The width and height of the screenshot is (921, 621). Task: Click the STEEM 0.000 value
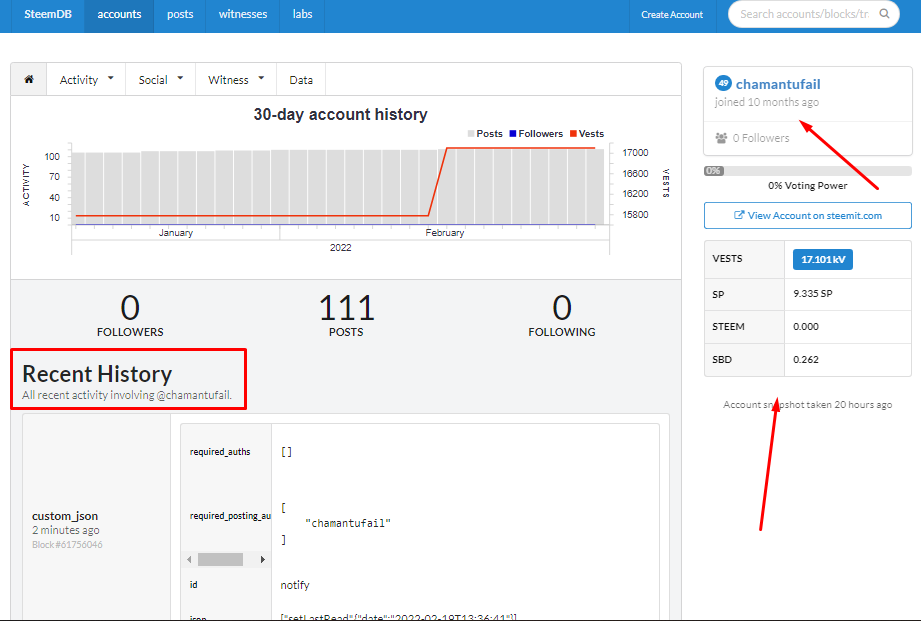[805, 327]
